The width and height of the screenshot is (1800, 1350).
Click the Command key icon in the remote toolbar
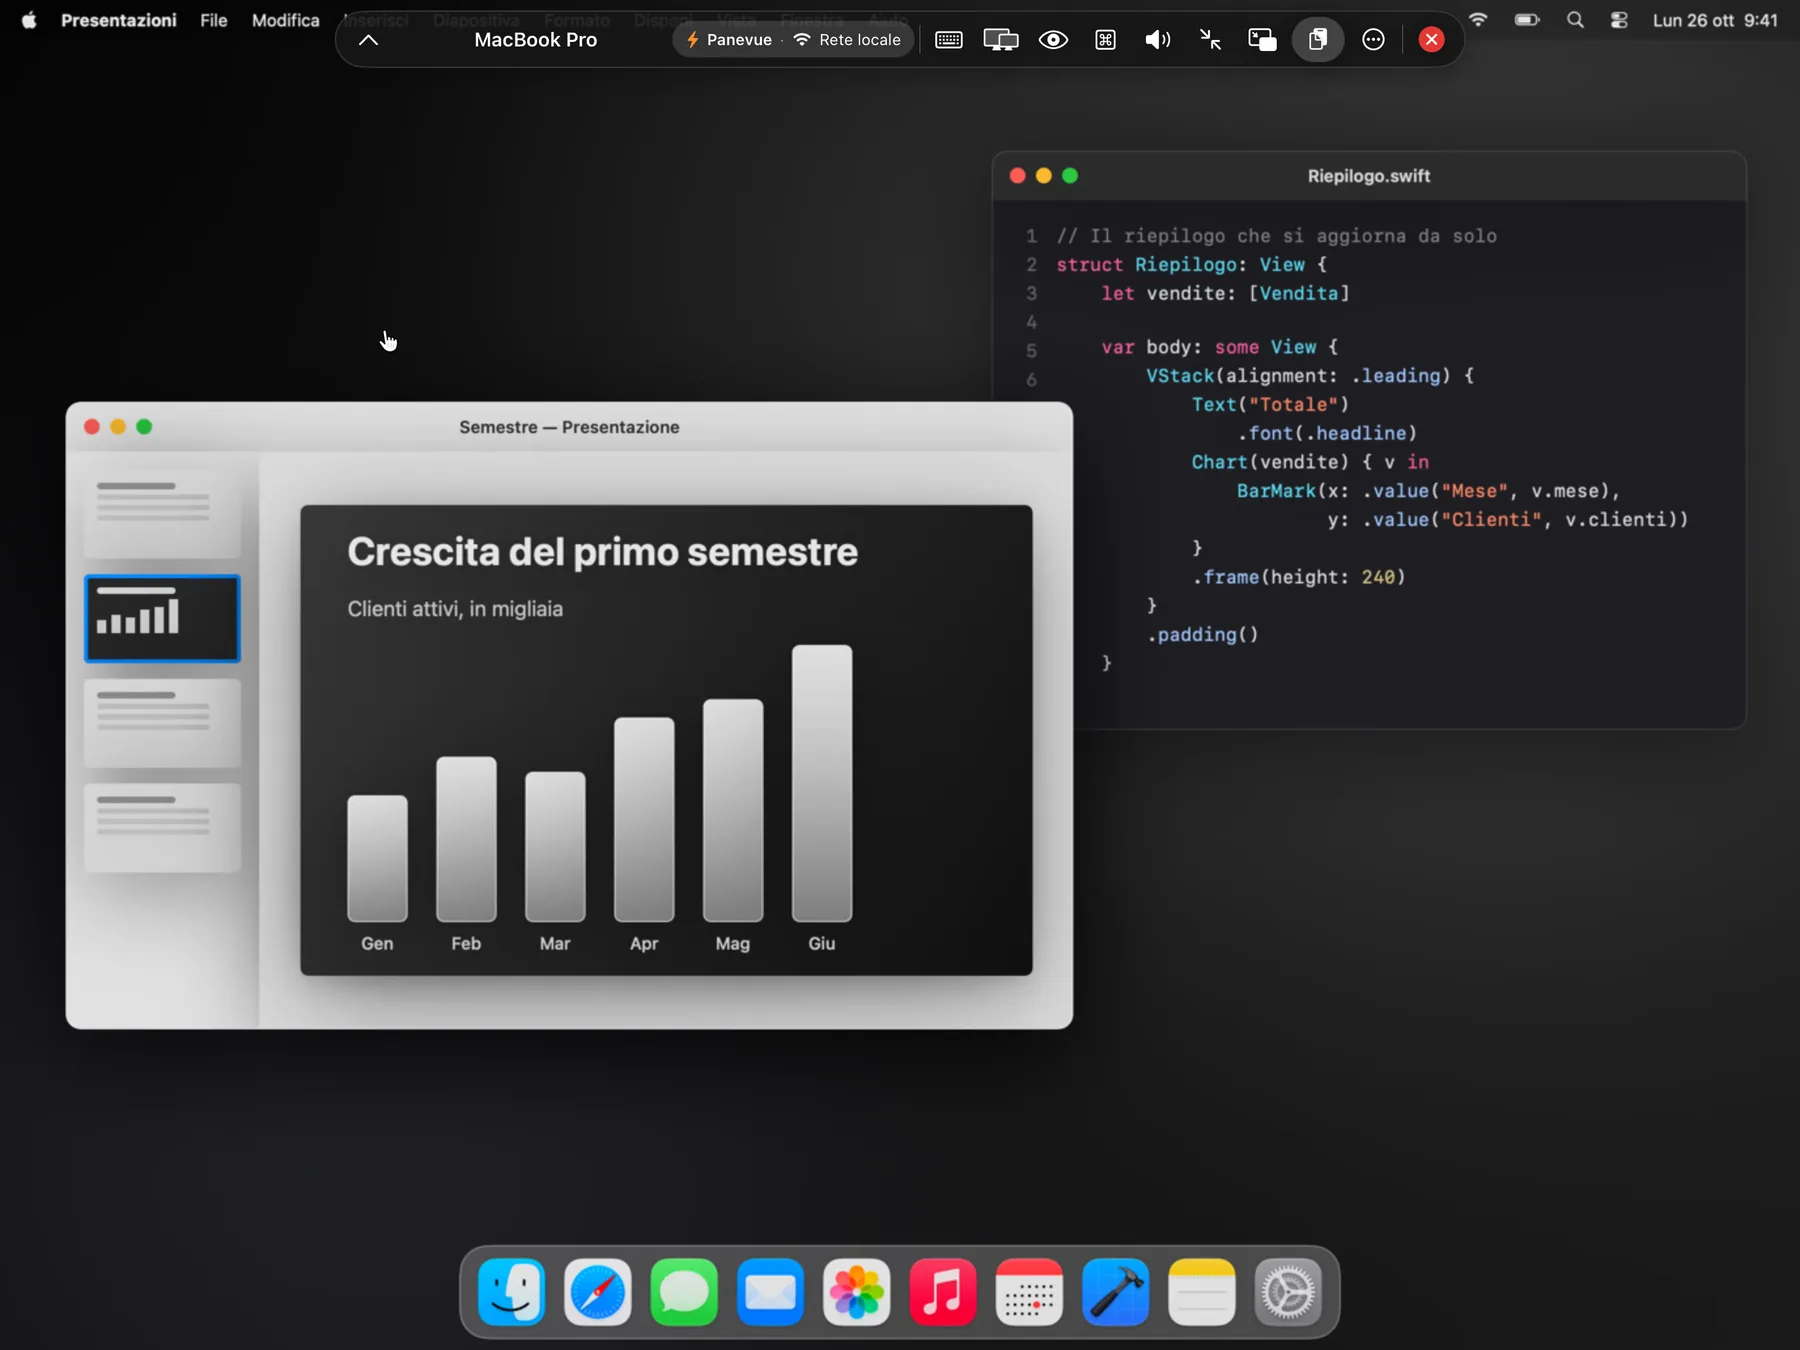(x=1105, y=40)
